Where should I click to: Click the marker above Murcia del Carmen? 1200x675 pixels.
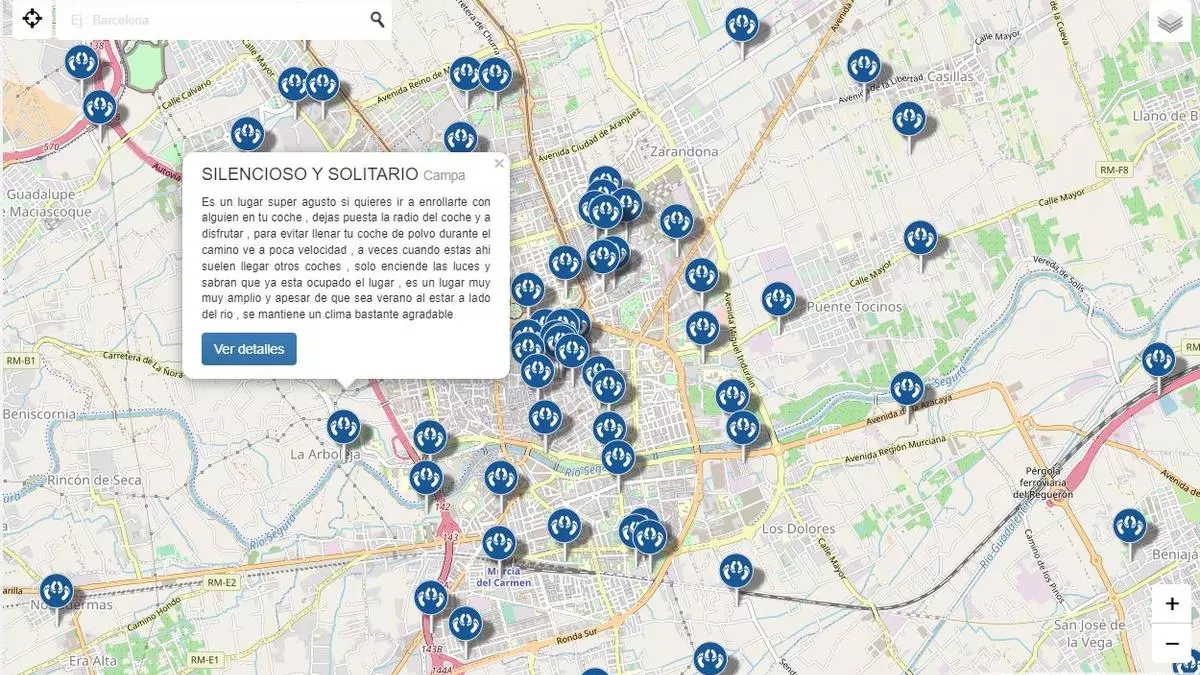tap(499, 543)
